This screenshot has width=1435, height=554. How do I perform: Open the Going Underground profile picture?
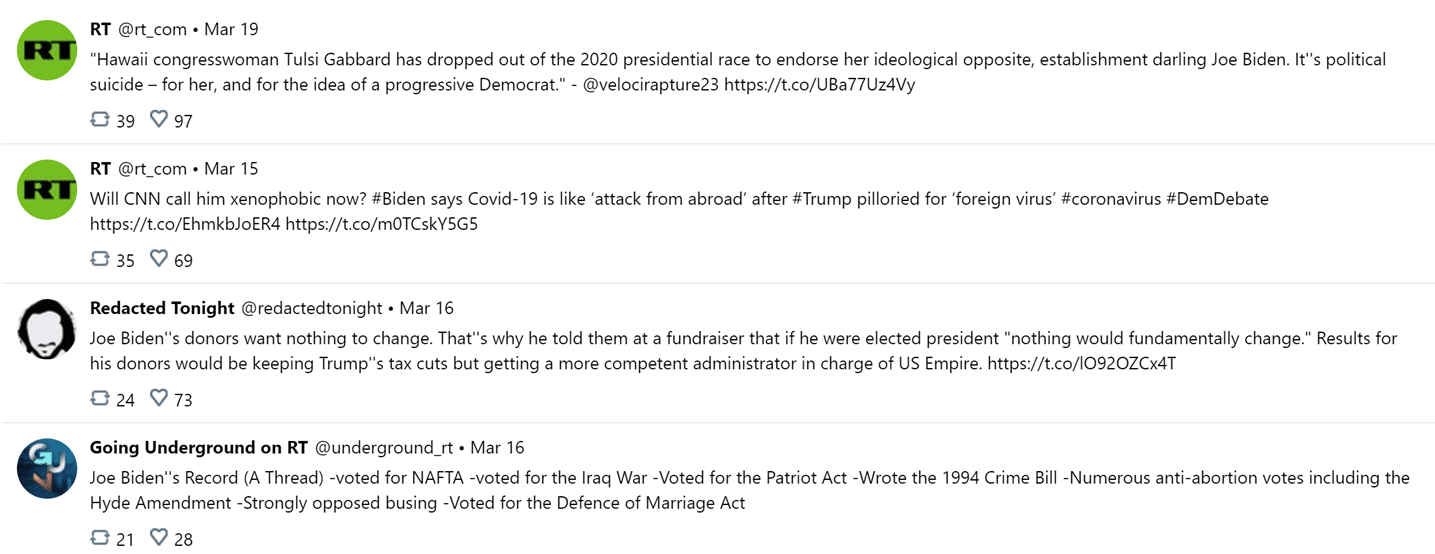pos(47,468)
